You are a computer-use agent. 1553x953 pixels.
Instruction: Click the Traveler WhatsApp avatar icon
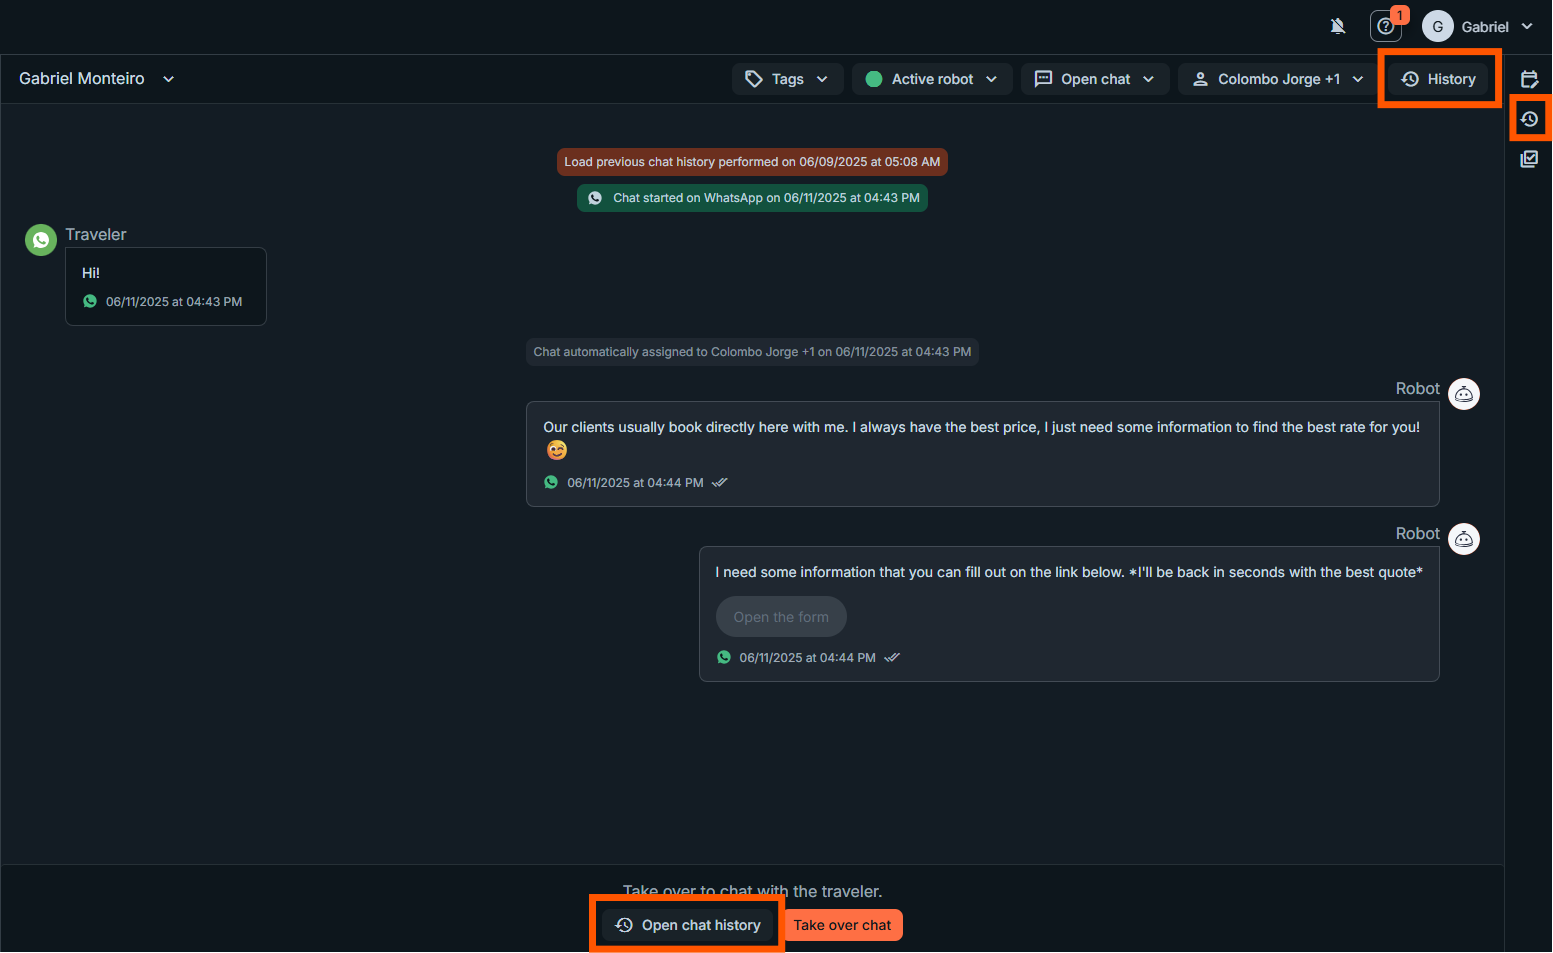click(x=41, y=240)
